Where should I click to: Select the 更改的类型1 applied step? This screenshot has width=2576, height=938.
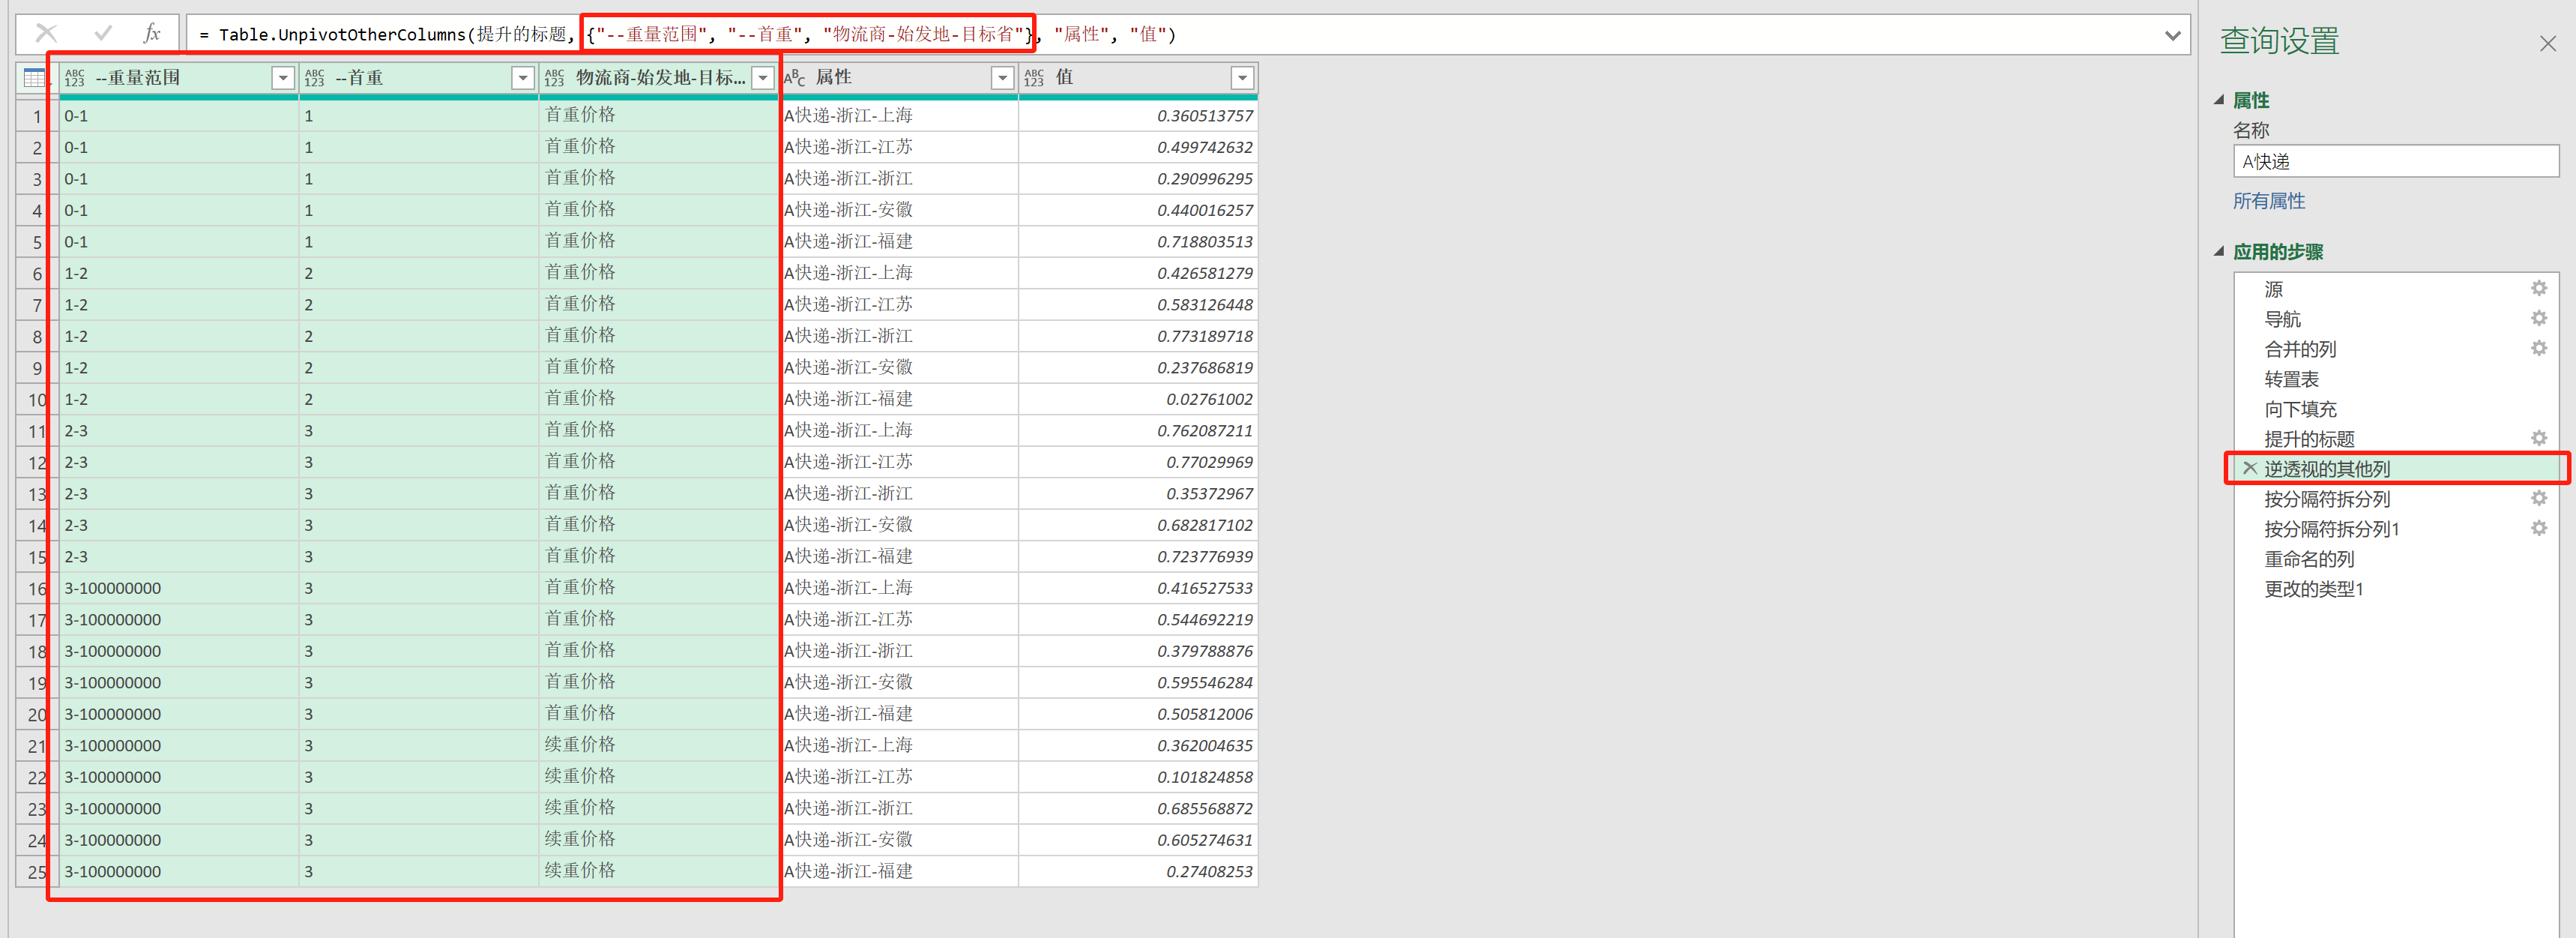2313,589
